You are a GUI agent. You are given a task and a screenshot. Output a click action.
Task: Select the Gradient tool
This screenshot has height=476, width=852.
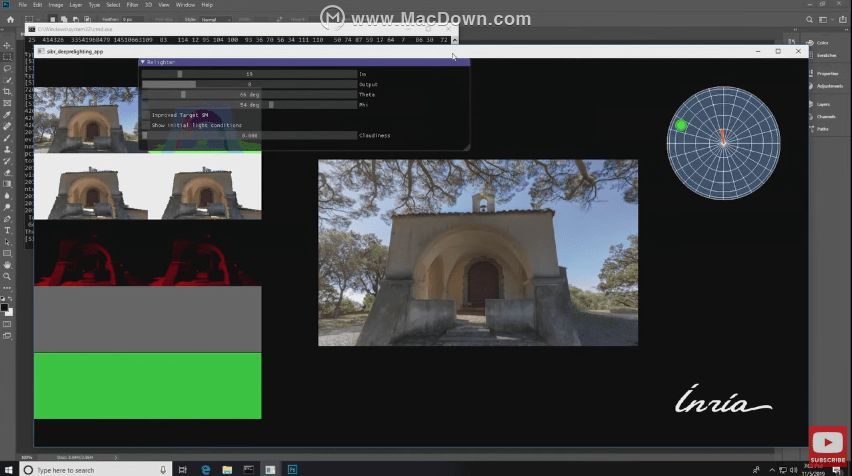click(x=7, y=184)
